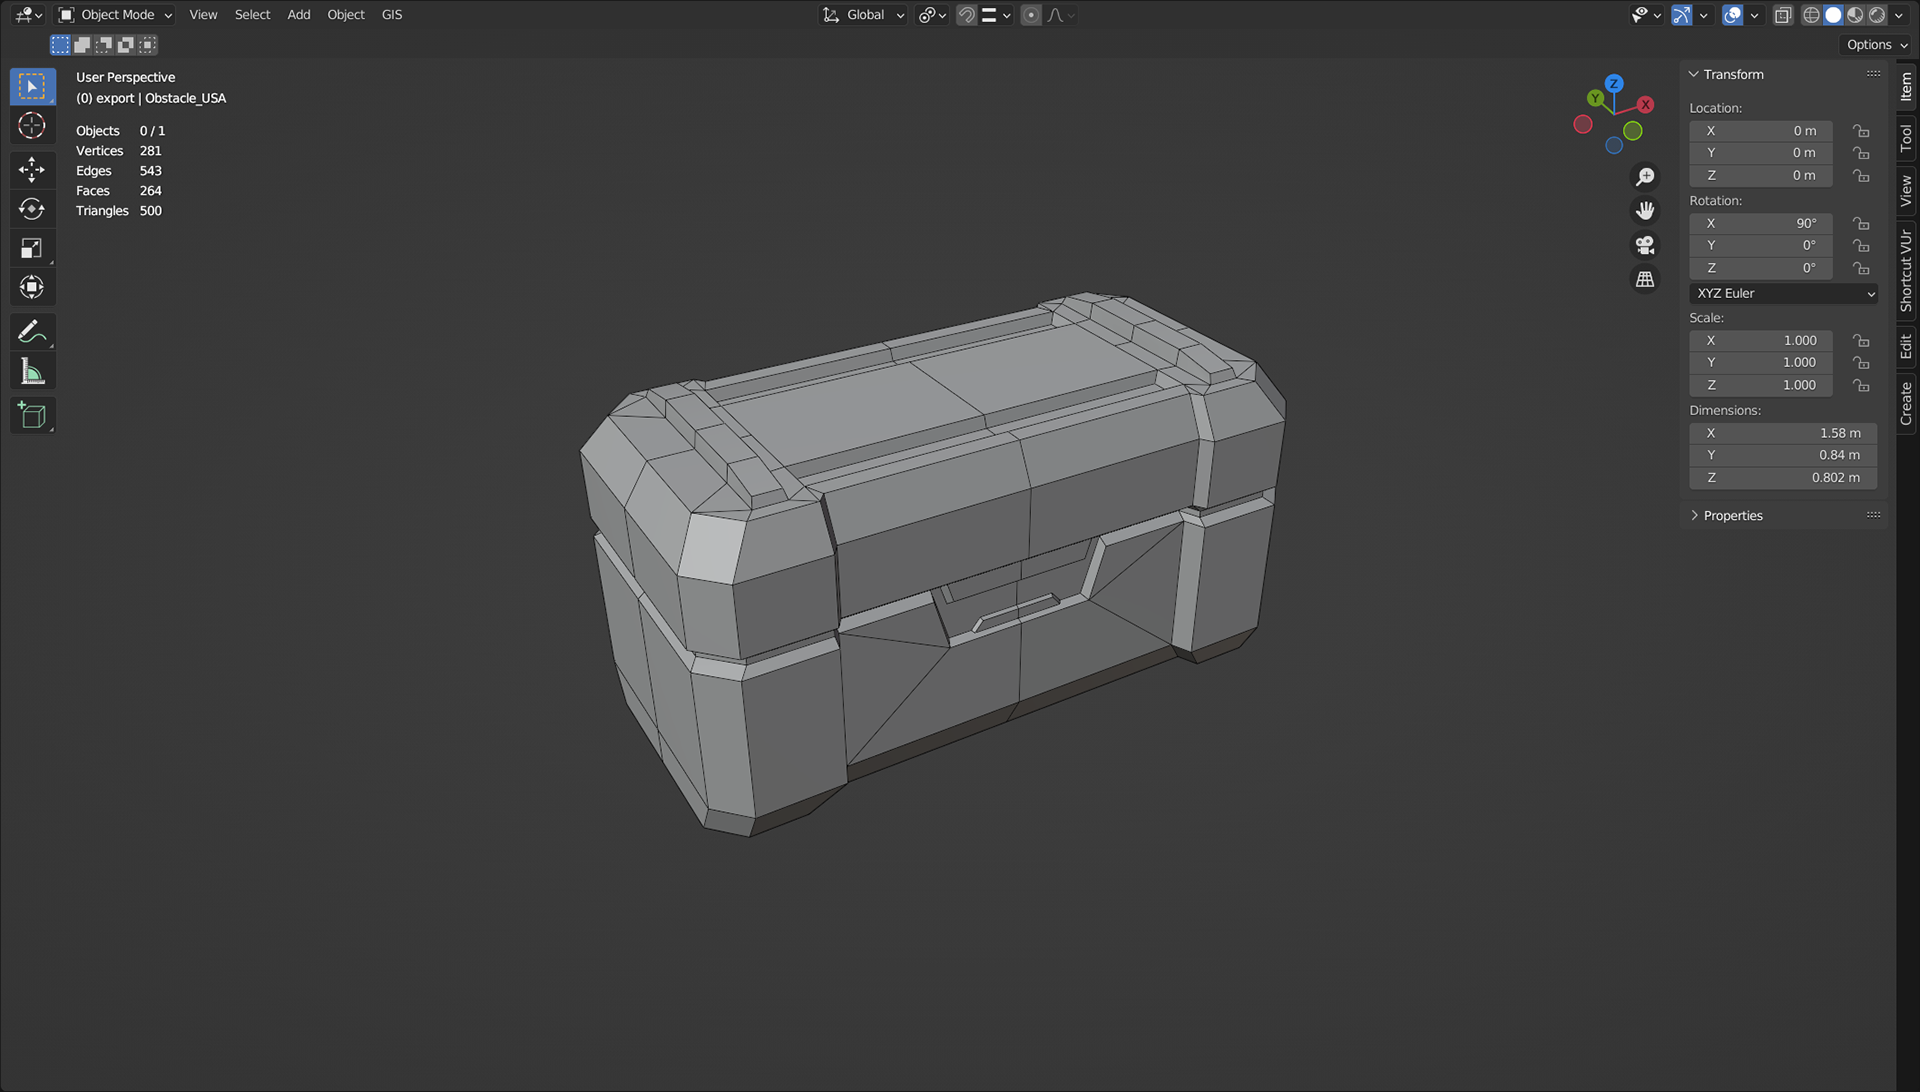Open the GIS menu
This screenshot has width=1920, height=1092.
(x=392, y=15)
